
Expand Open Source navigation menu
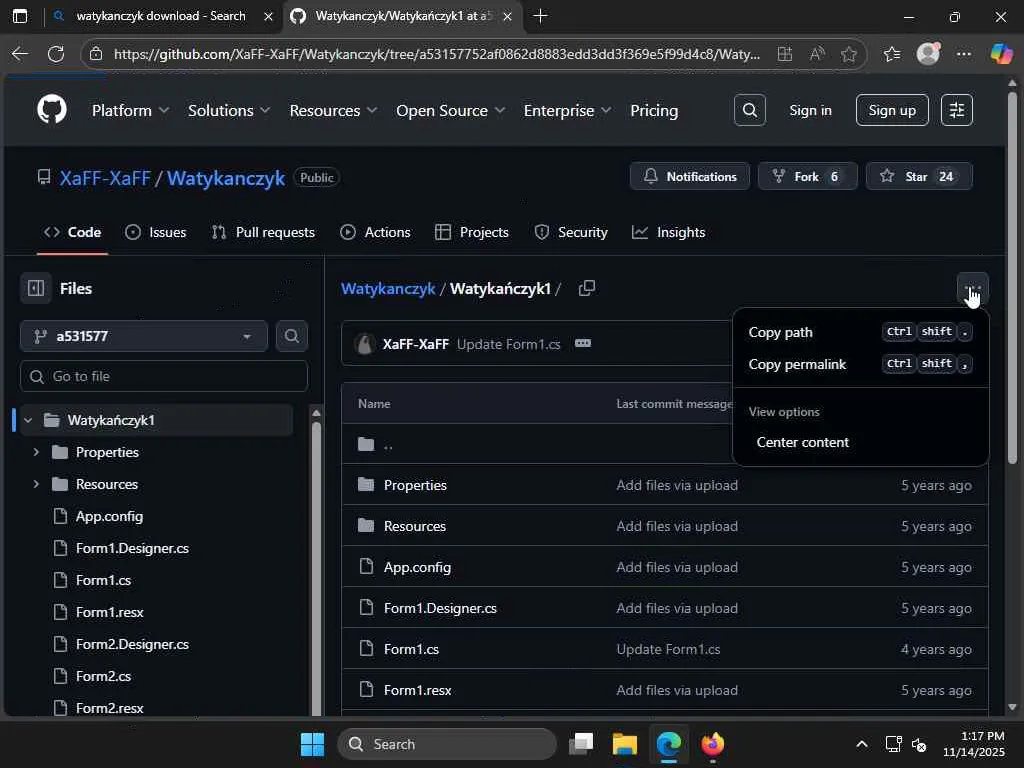click(x=451, y=110)
